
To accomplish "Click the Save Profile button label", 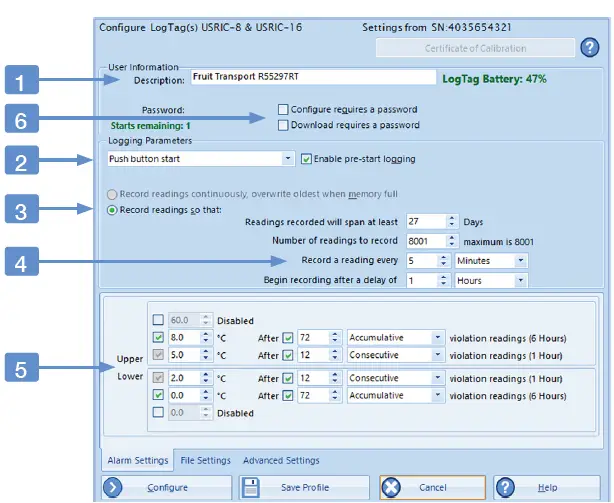I will 305,487.
